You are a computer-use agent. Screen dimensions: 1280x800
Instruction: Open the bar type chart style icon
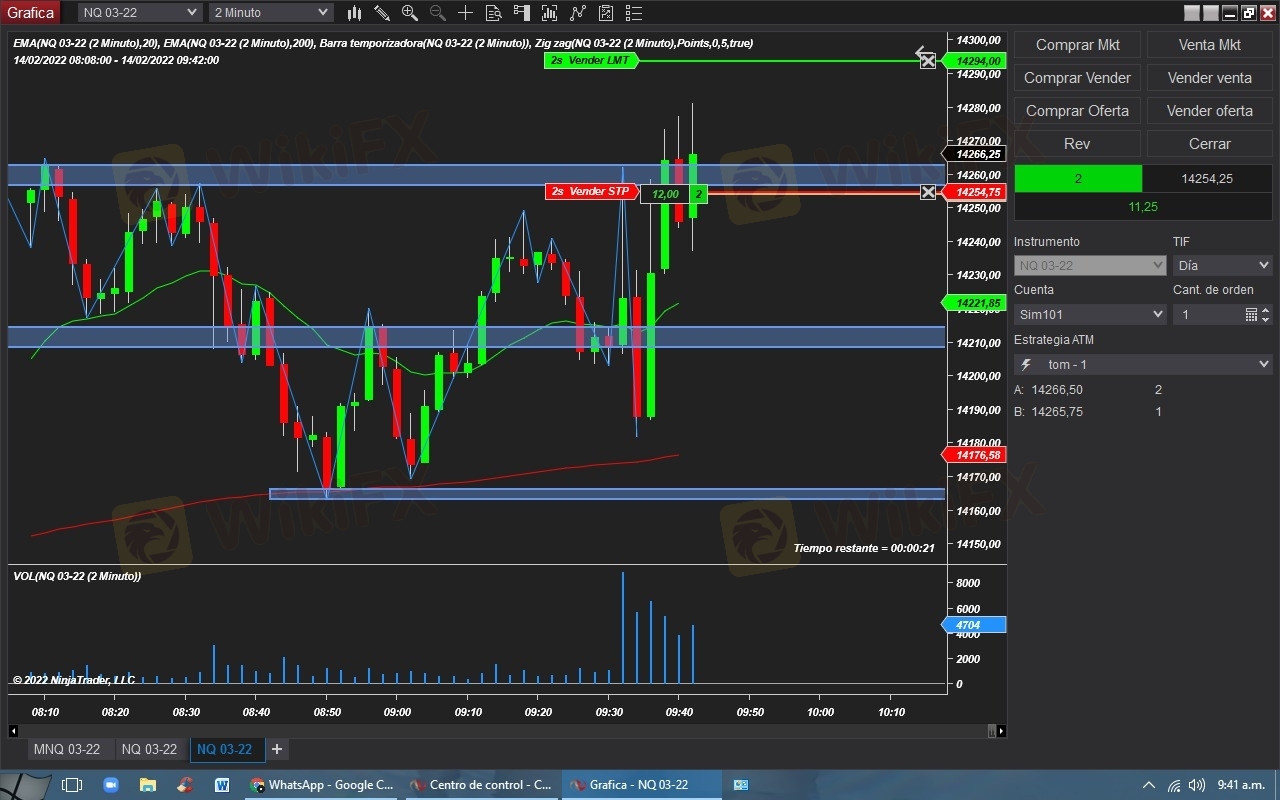(354, 13)
